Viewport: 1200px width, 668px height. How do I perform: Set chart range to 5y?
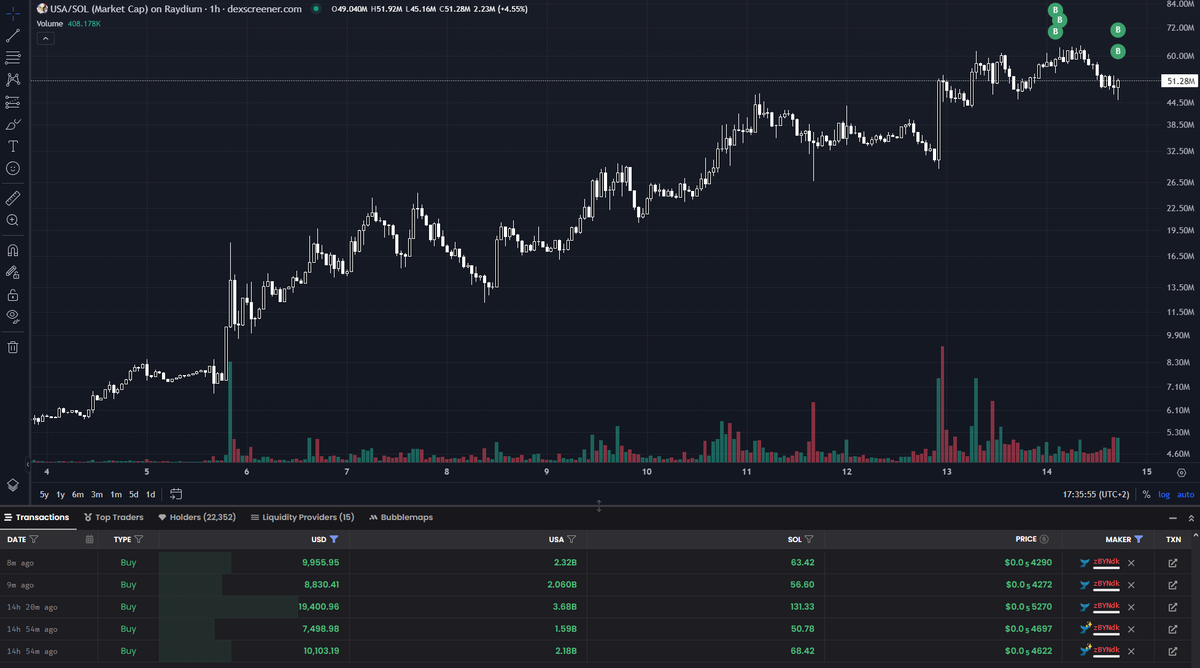pos(44,494)
